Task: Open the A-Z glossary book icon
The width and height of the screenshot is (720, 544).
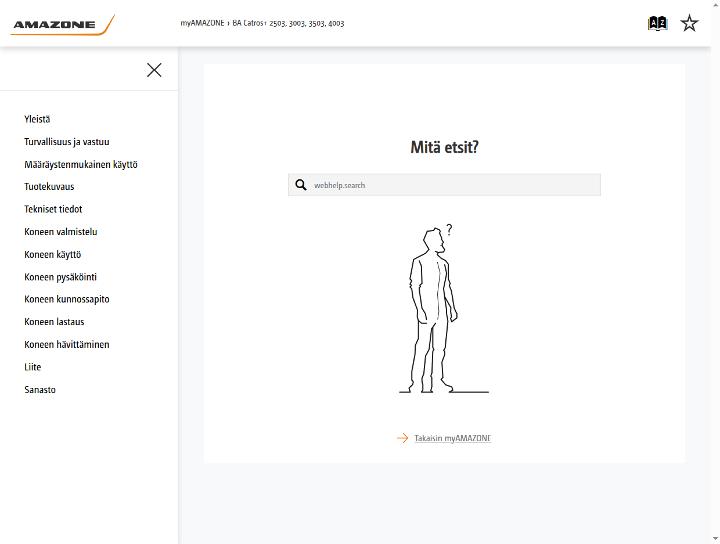Action: [657, 23]
